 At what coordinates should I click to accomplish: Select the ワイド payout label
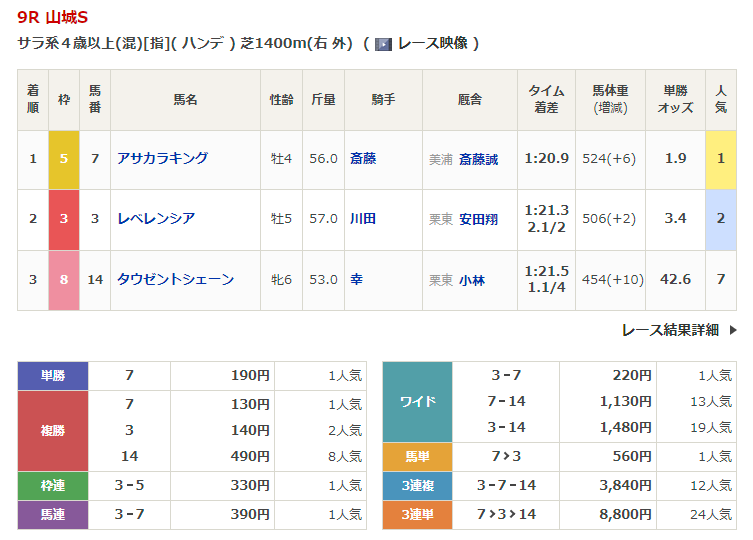(418, 402)
